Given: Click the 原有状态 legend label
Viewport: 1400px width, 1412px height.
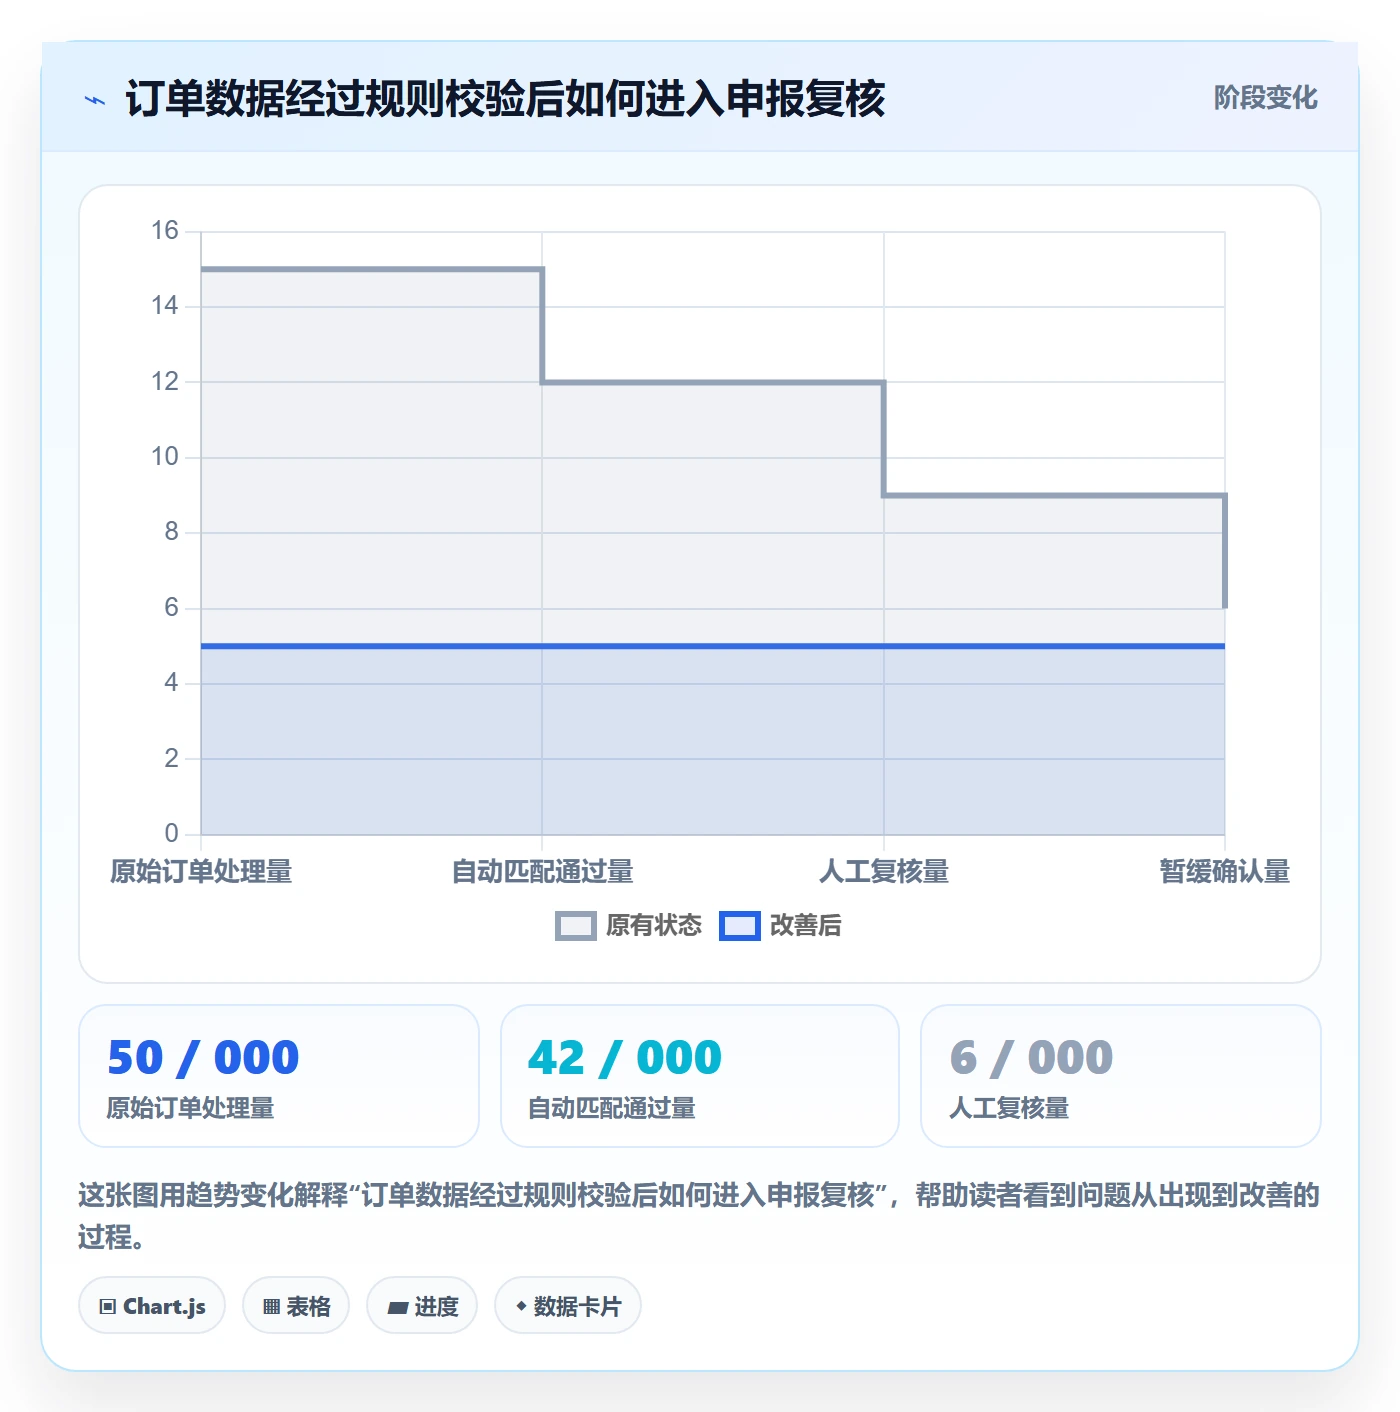Looking at the screenshot, I should [654, 926].
